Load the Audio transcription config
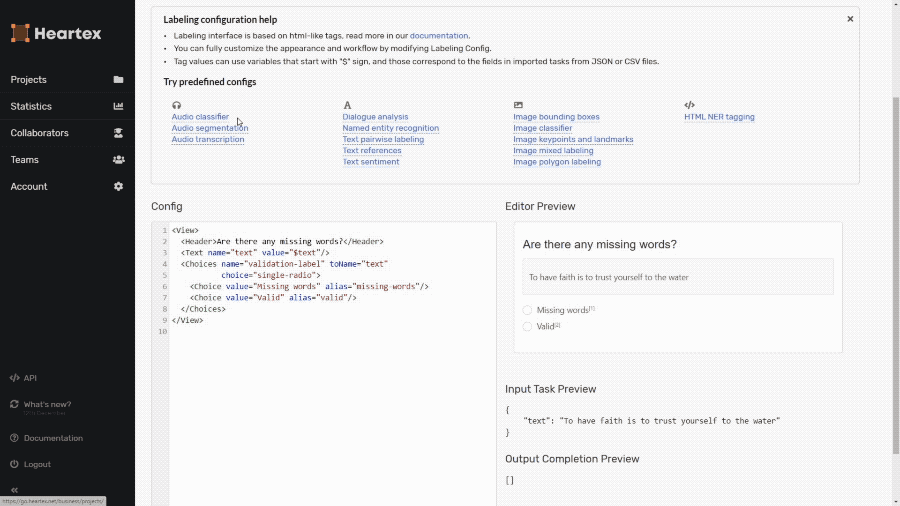The width and height of the screenshot is (900, 506). coord(208,139)
